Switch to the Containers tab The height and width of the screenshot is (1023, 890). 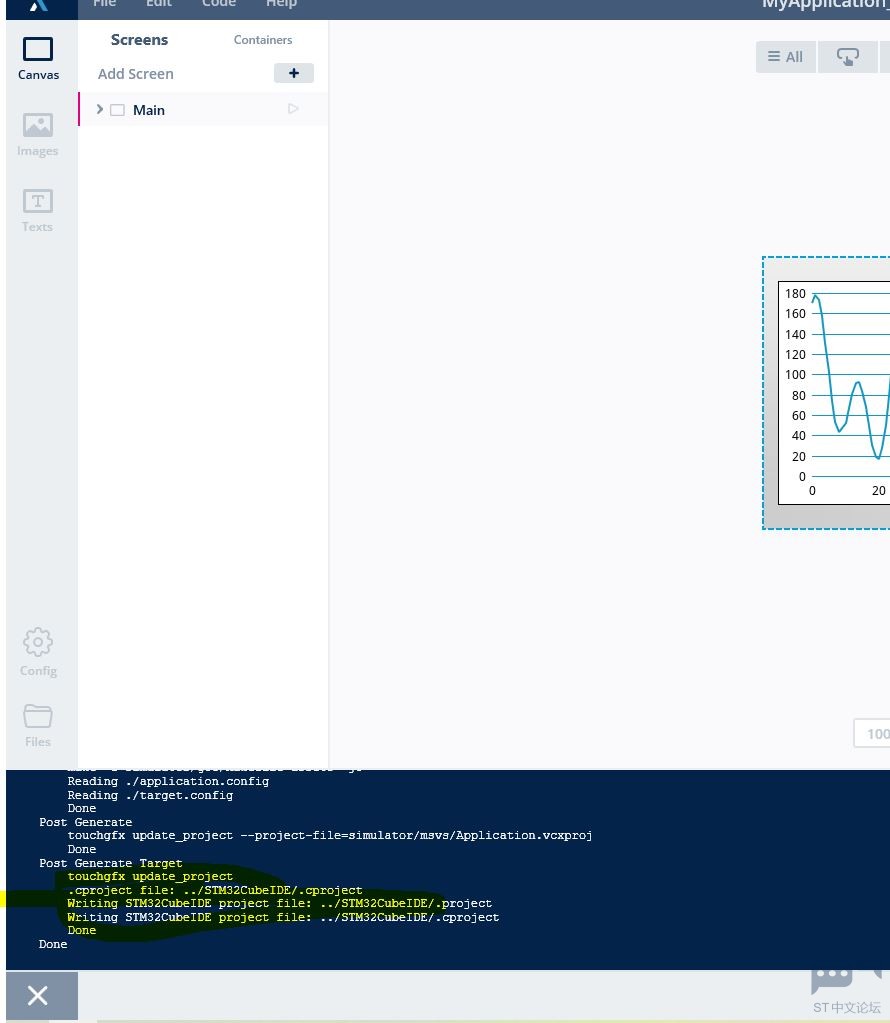point(263,40)
